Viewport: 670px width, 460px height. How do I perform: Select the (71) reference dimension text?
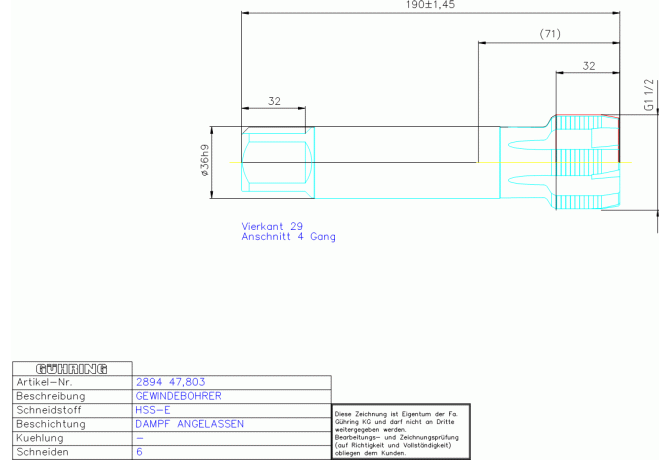coord(549,34)
